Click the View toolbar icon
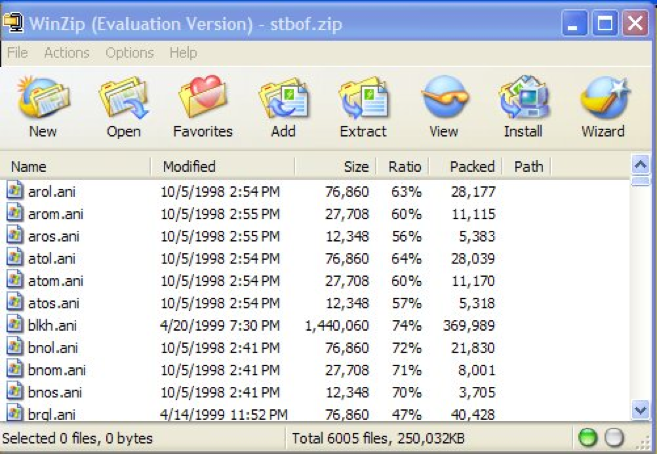Viewport: 657px width, 454px height. (x=443, y=106)
